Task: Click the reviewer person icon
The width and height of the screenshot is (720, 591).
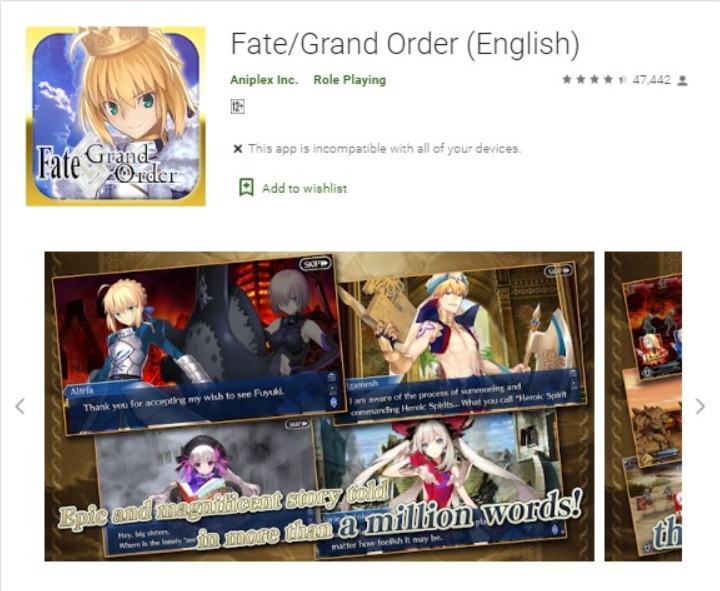Action: (x=683, y=81)
